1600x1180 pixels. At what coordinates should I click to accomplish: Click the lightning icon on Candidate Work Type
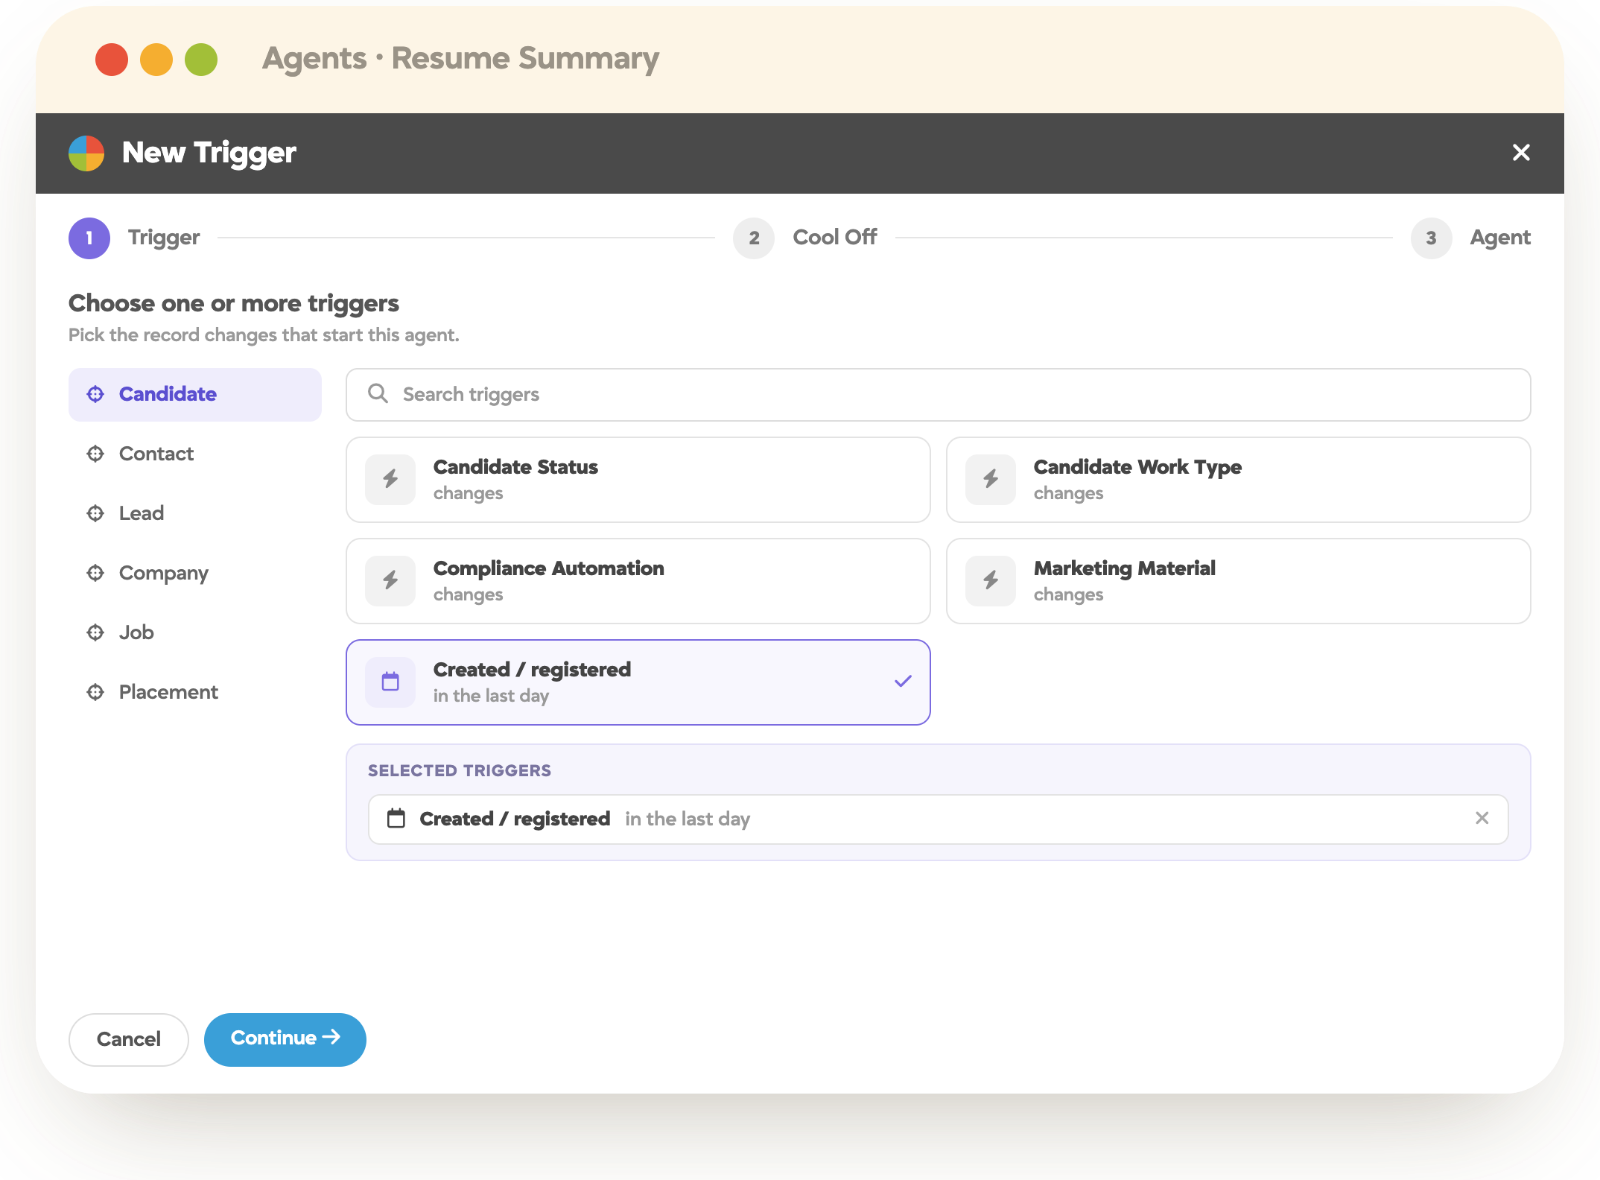(x=991, y=479)
